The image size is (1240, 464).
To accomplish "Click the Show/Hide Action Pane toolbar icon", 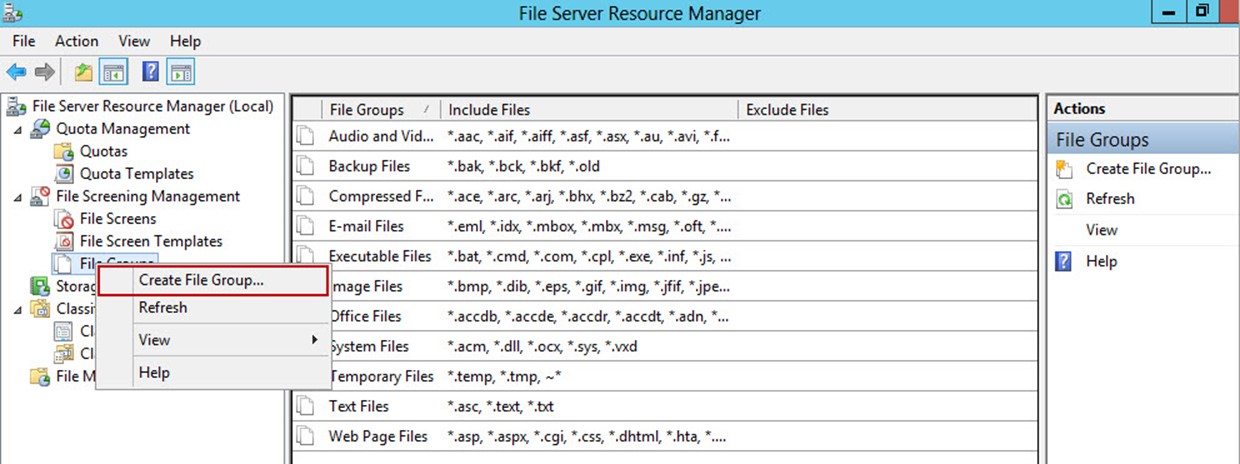I will click(181, 72).
